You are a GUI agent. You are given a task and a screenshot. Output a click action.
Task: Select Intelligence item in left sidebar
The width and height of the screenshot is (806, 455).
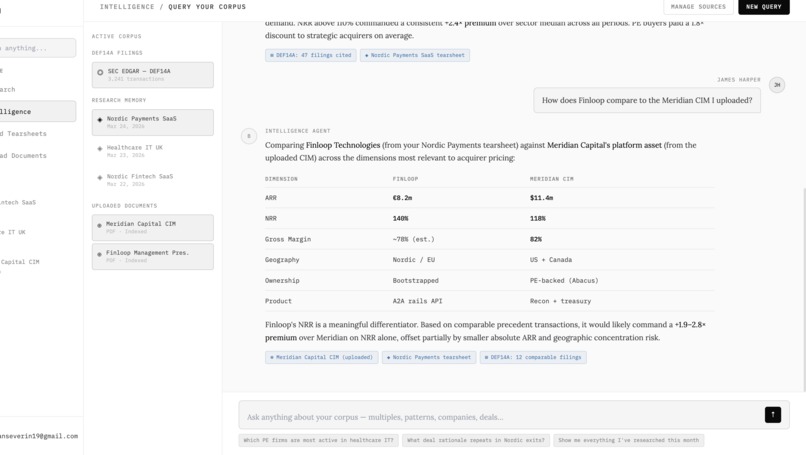pos(38,112)
